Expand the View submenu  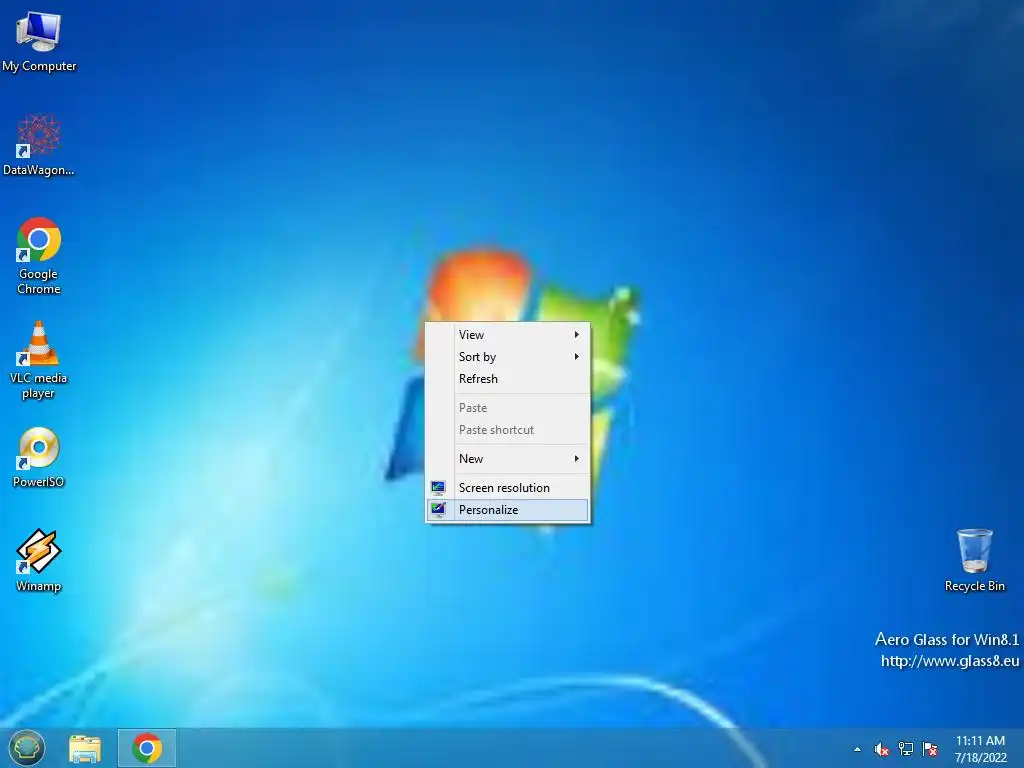pyautogui.click(x=508, y=334)
